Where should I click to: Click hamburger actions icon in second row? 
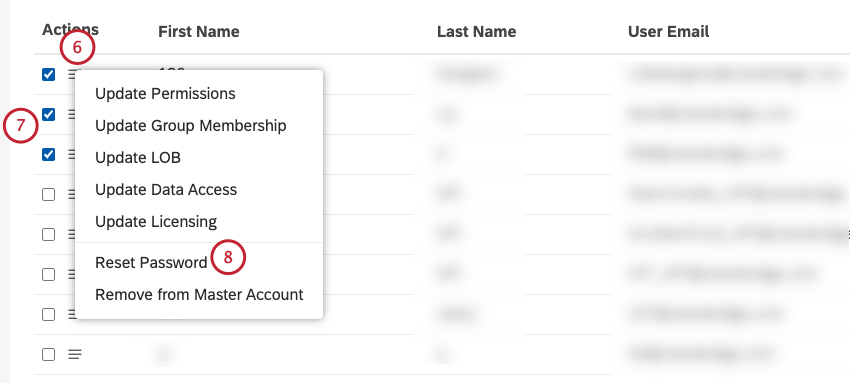point(72,115)
